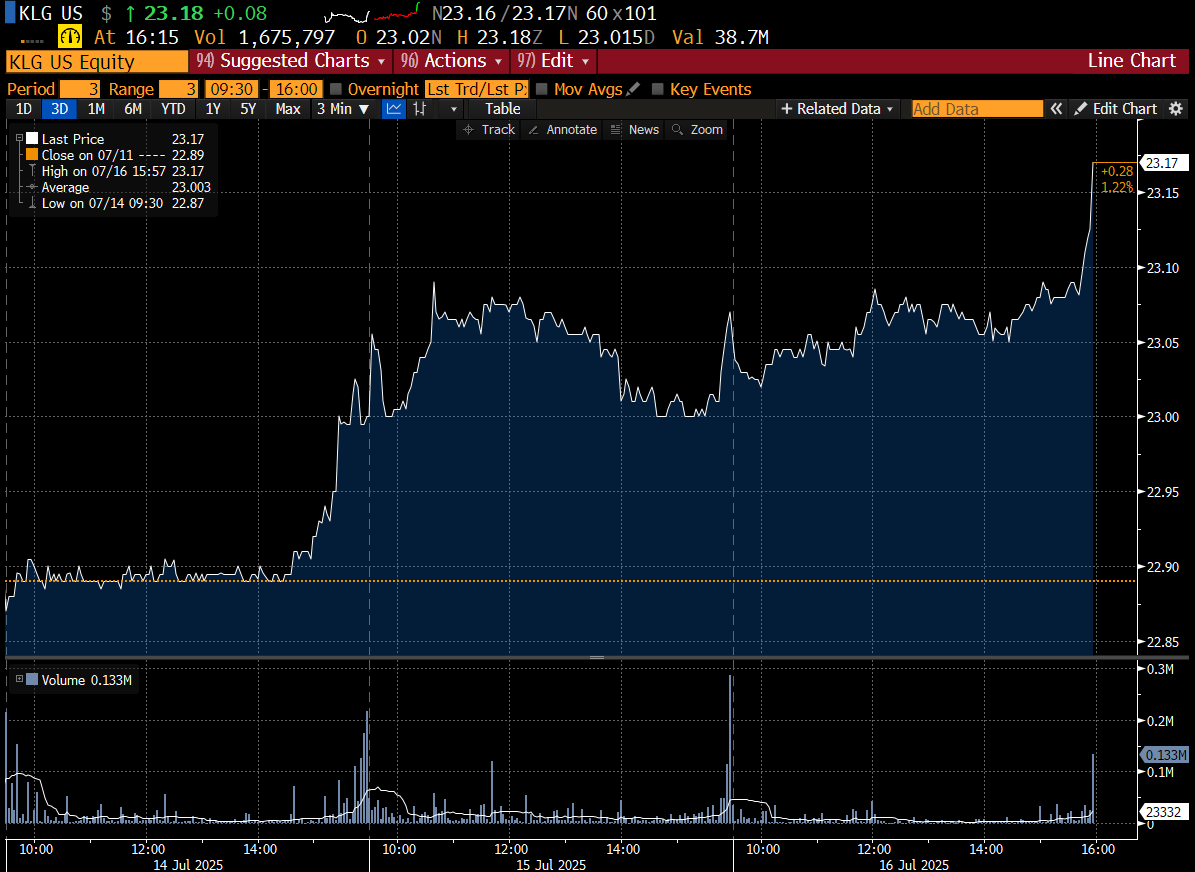Click the intraday sparkline mini chart
Image resolution: width=1195 pixels, height=872 pixels.
pos(372,14)
